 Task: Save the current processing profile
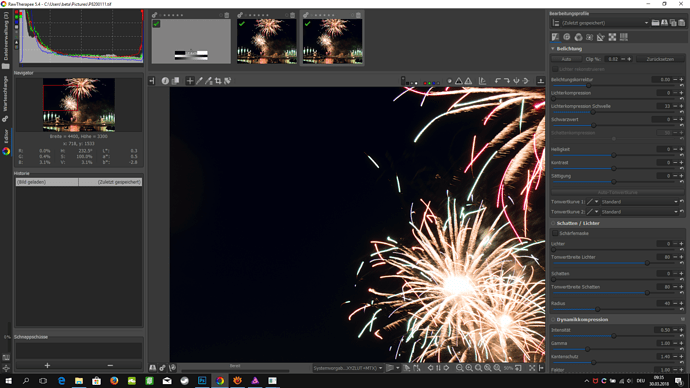click(x=664, y=23)
